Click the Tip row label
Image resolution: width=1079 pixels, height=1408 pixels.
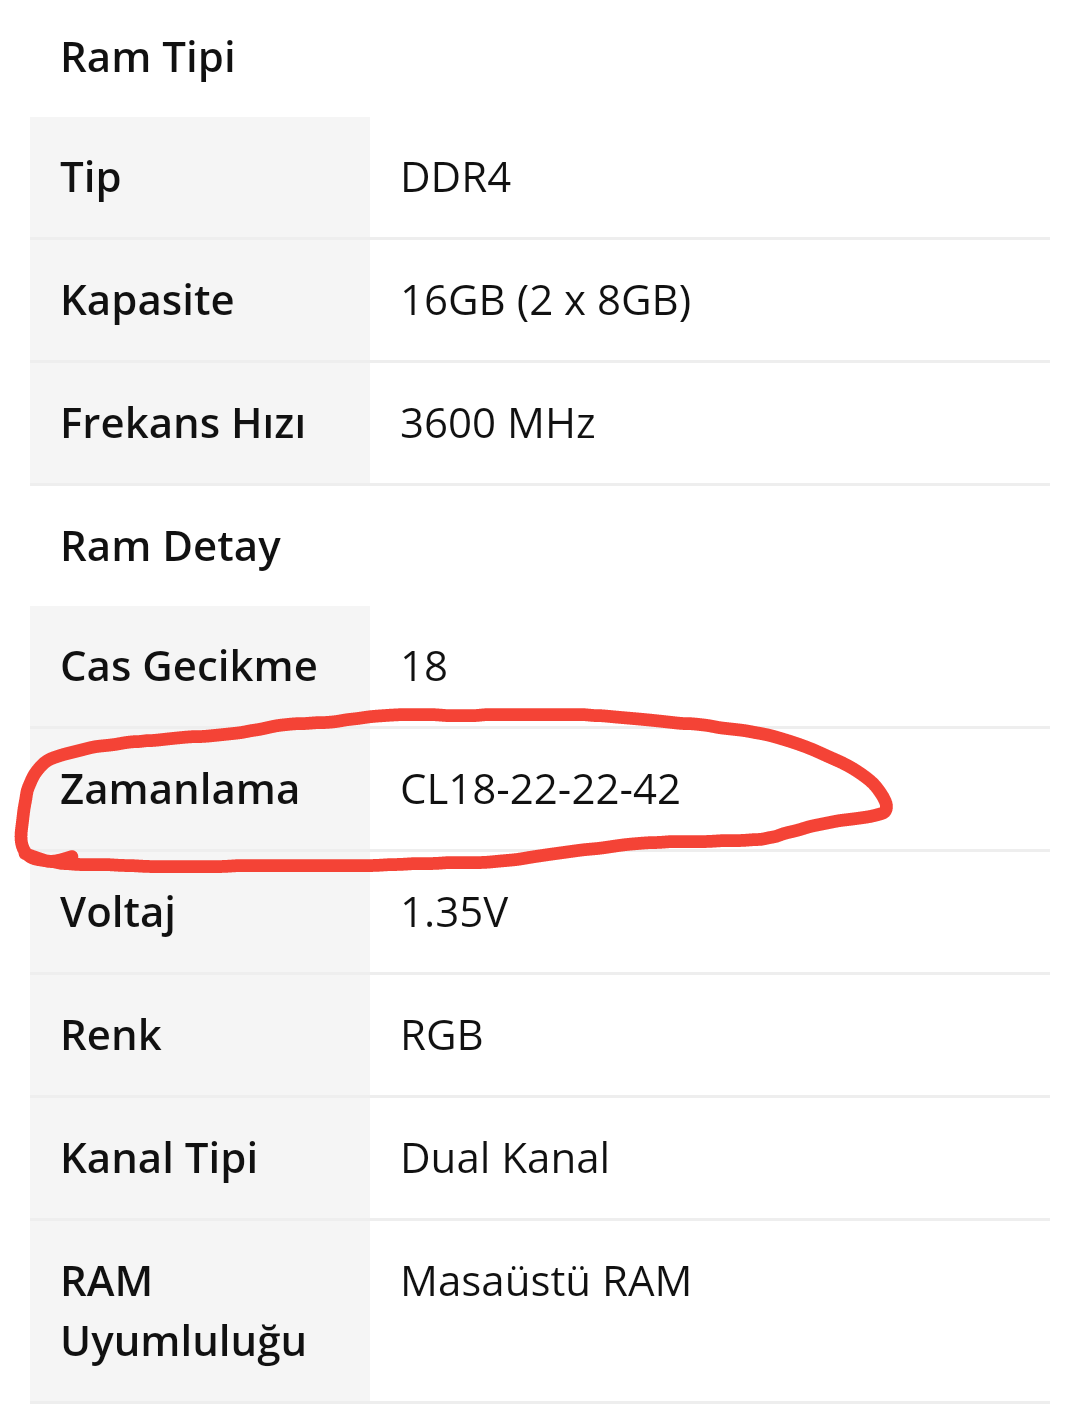click(91, 178)
